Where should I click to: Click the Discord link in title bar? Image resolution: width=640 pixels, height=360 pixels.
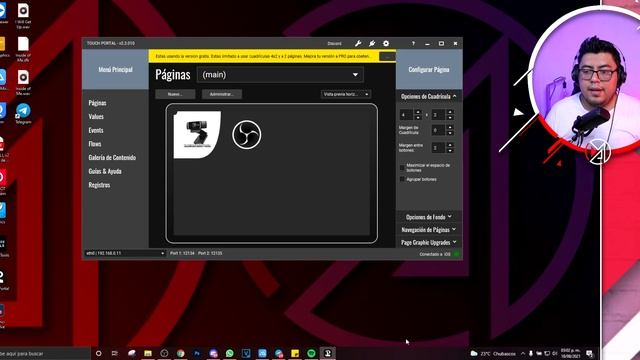[334, 44]
